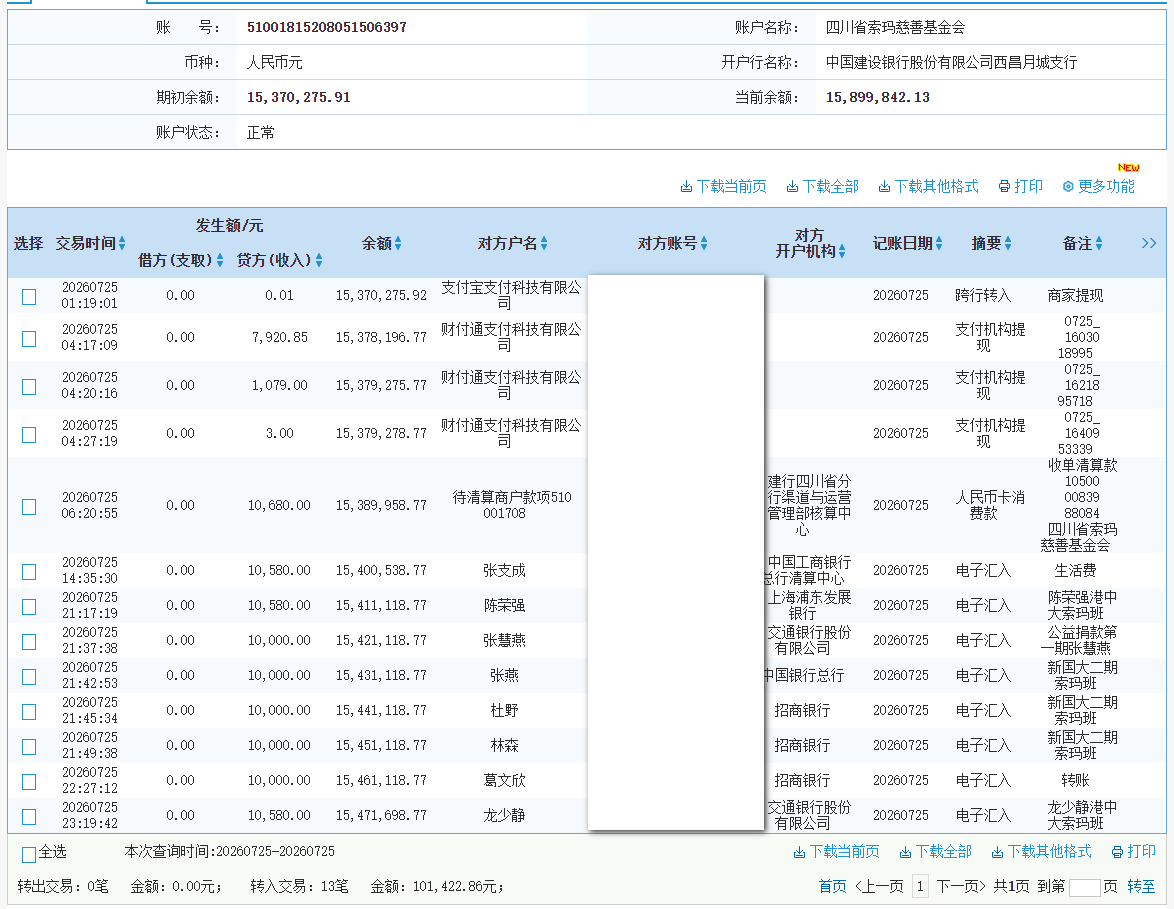Click the top 下载全部 download link
This screenshot has height=909, width=1174.
click(822, 186)
